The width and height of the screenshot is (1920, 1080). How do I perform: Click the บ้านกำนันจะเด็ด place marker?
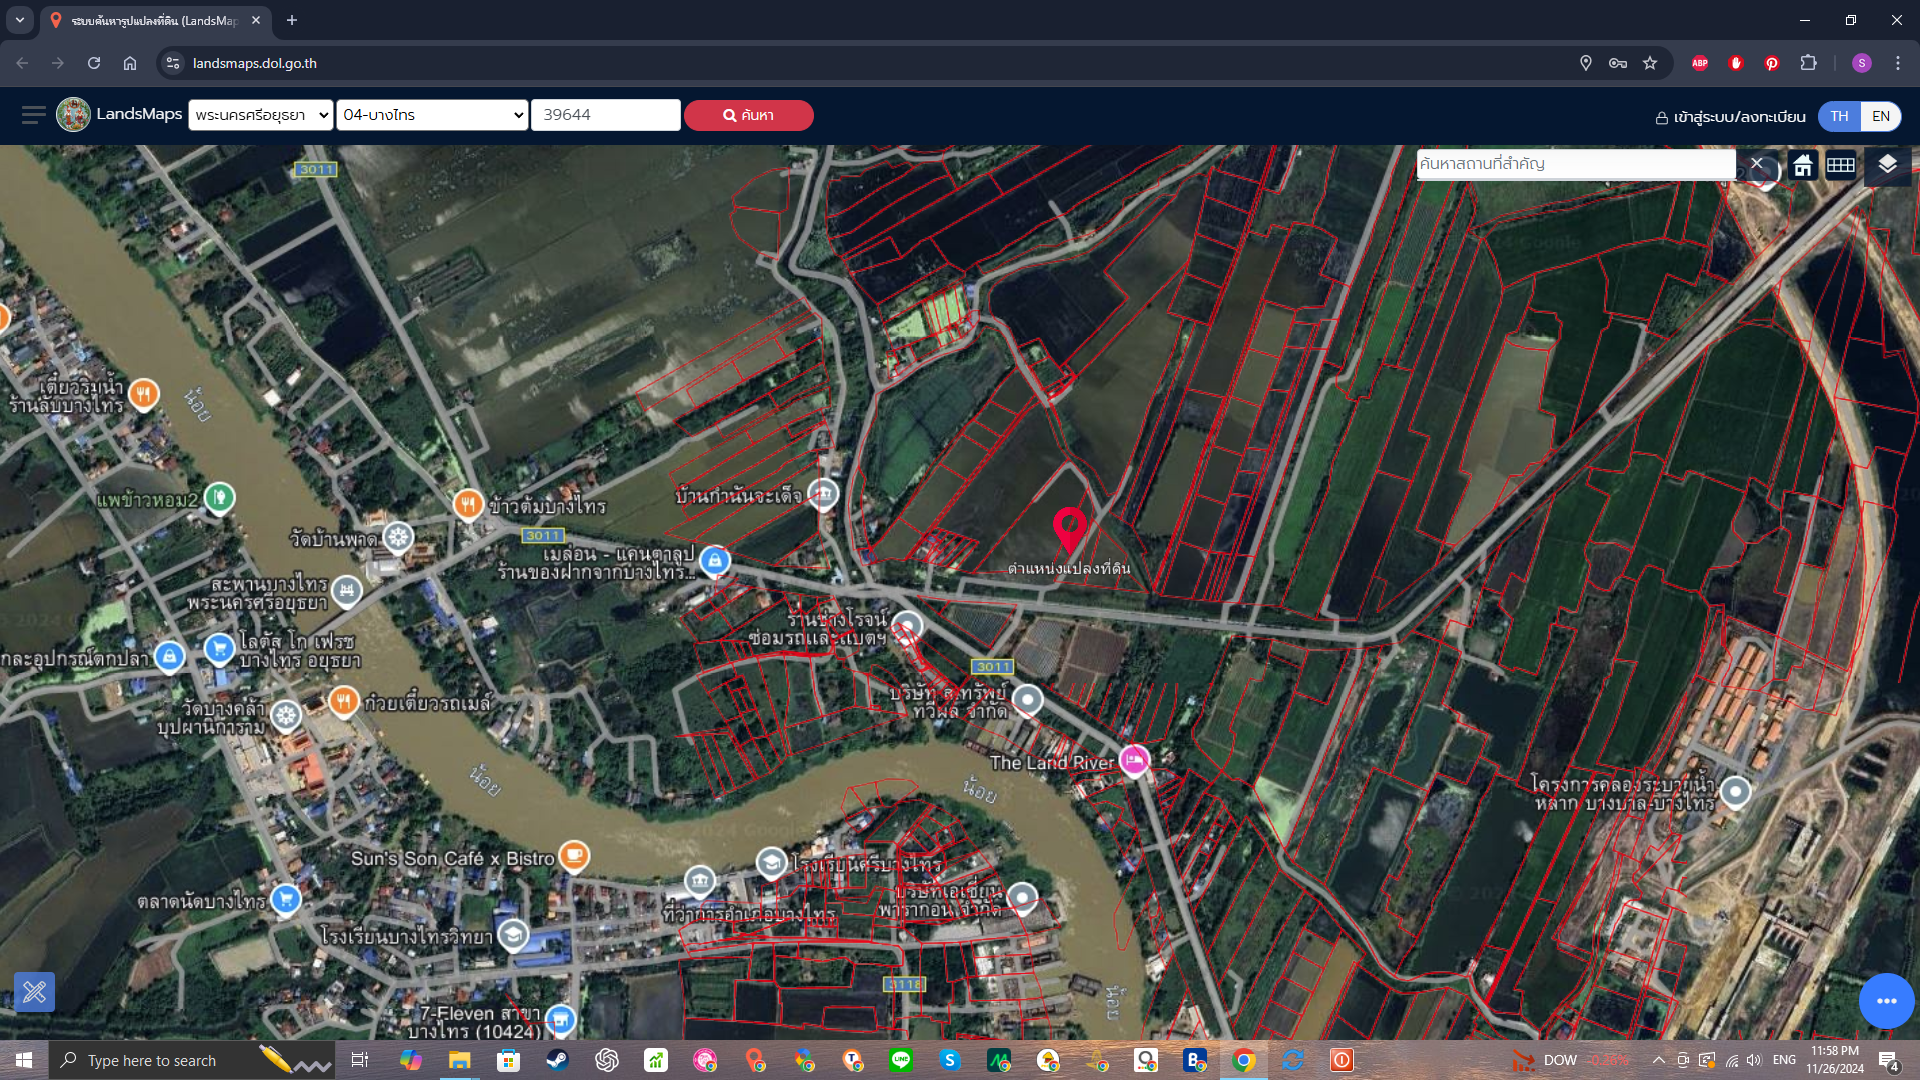823,493
